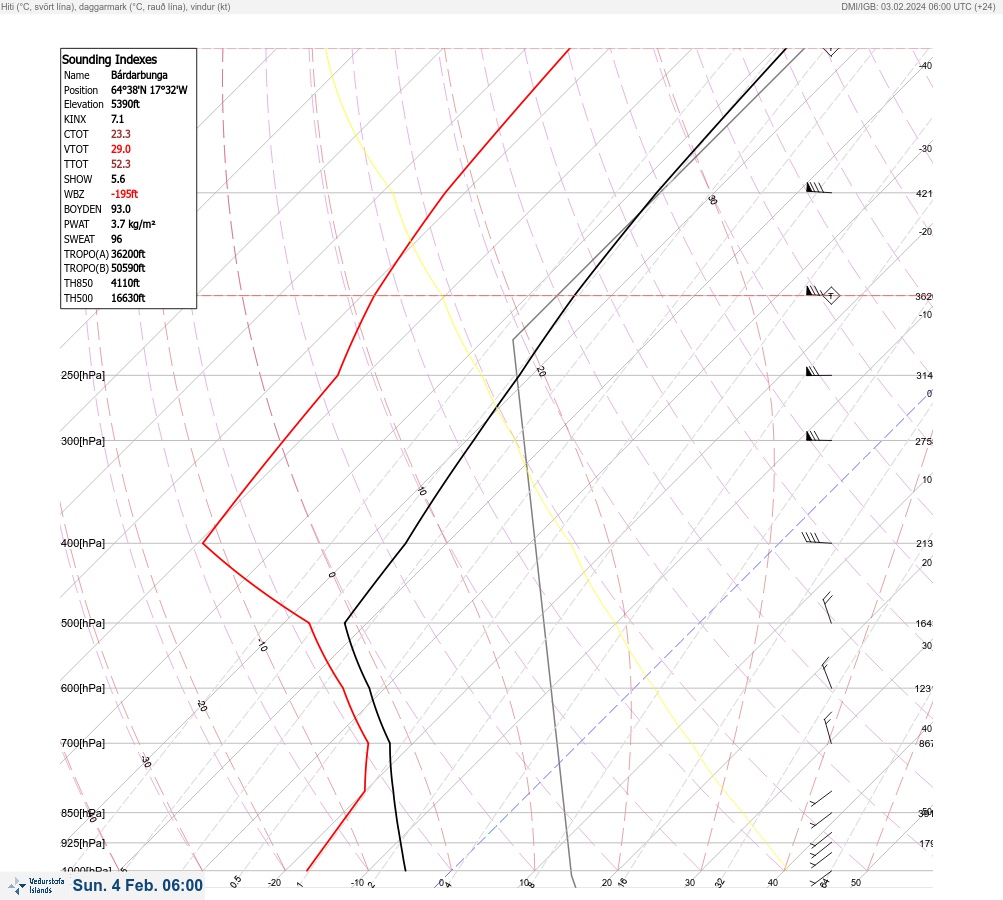Click the 'Sun. 4 Feb. 06:00' date label
Viewport: 1003px width, 900px height.
click(x=138, y=885)
